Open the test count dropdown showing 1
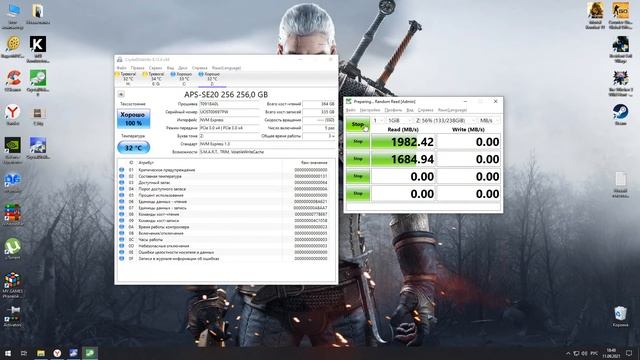640x360 pixels. point(378,120)
